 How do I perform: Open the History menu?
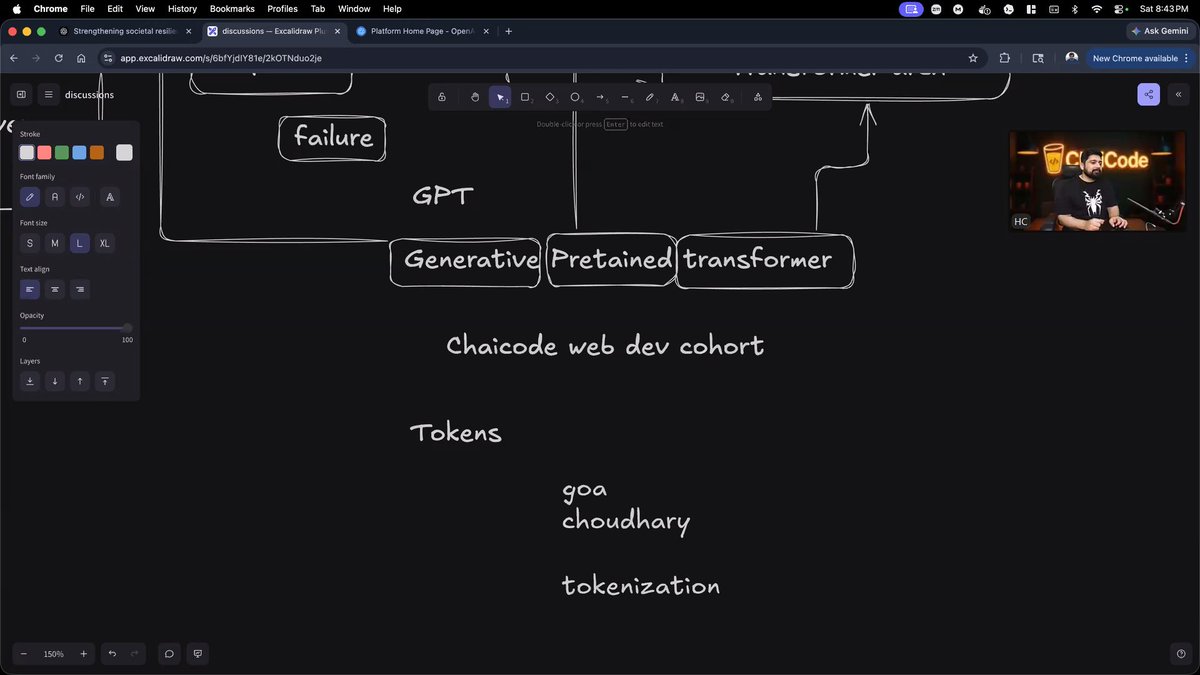[182, 8]
